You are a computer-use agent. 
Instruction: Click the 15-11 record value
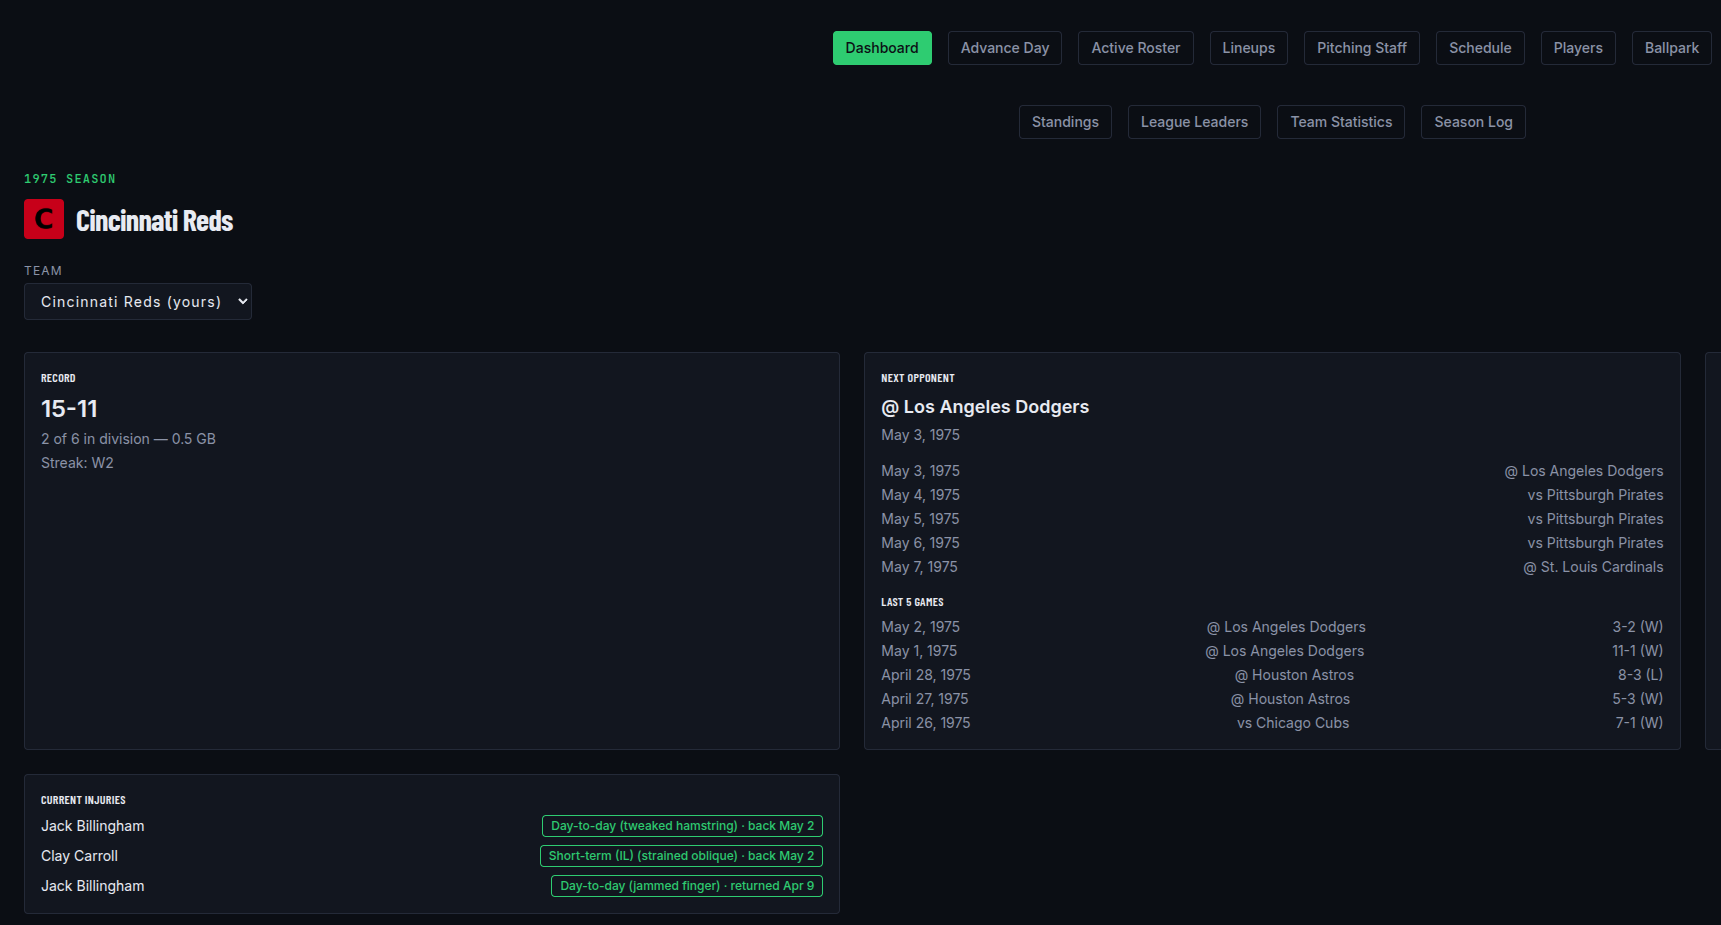[x=69, y=409]
